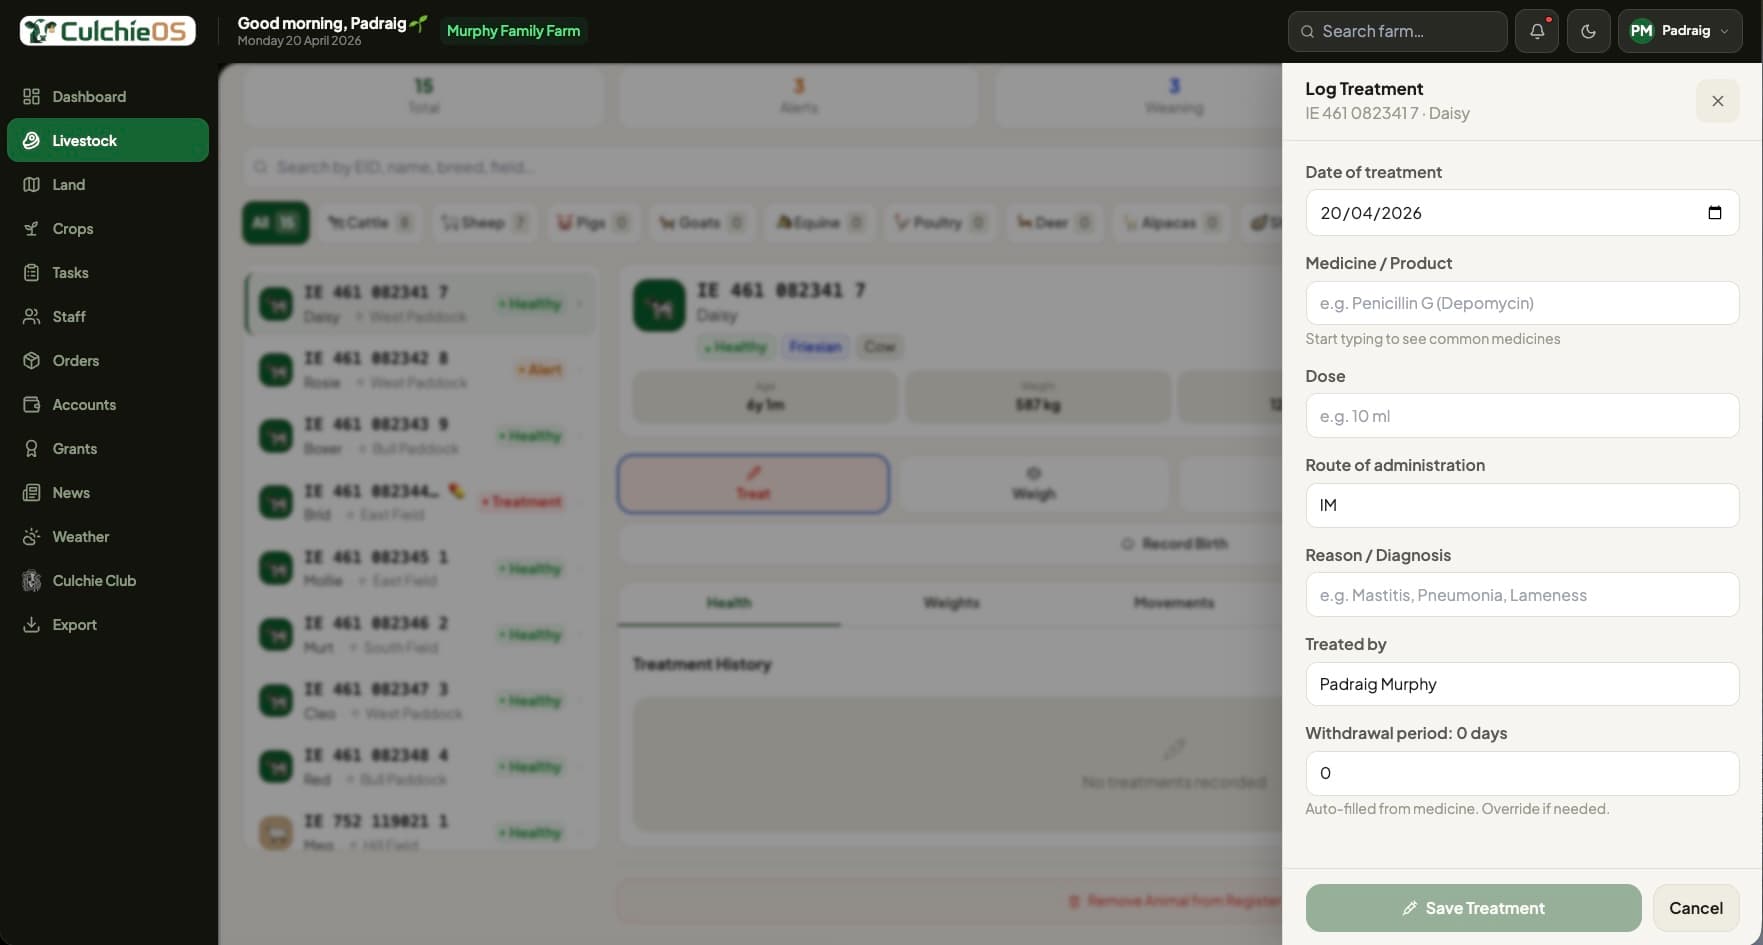Close the Log Treatment panel
1763x945 pixels.
1717,101
